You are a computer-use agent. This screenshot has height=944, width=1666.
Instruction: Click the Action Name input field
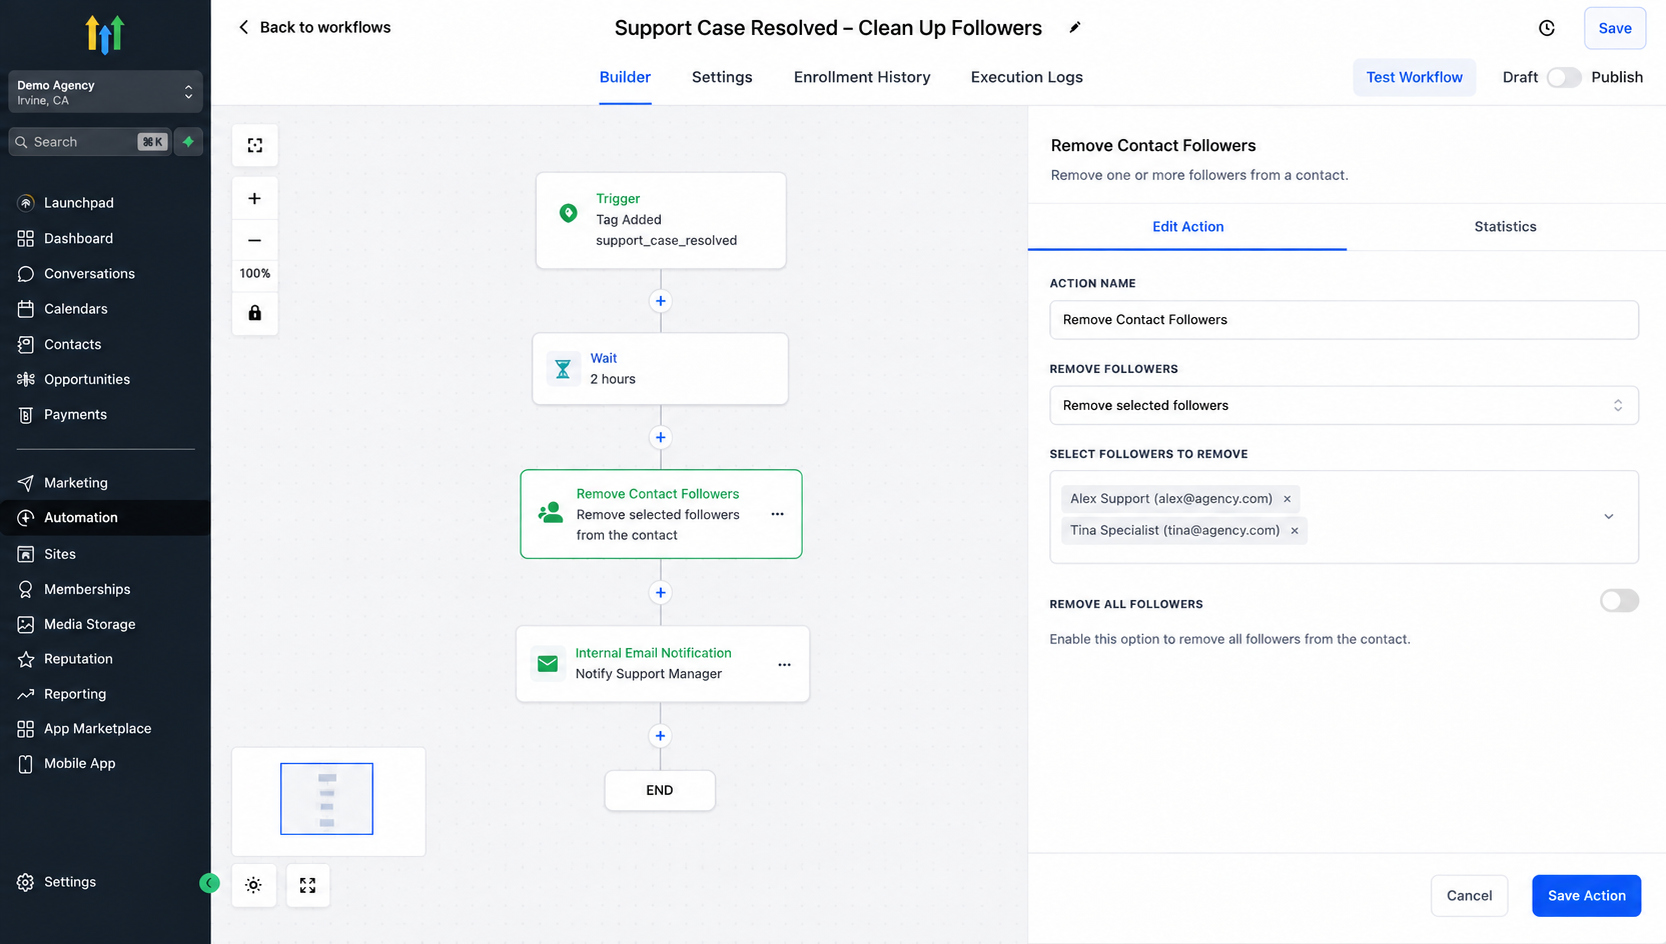[1343, 320]
